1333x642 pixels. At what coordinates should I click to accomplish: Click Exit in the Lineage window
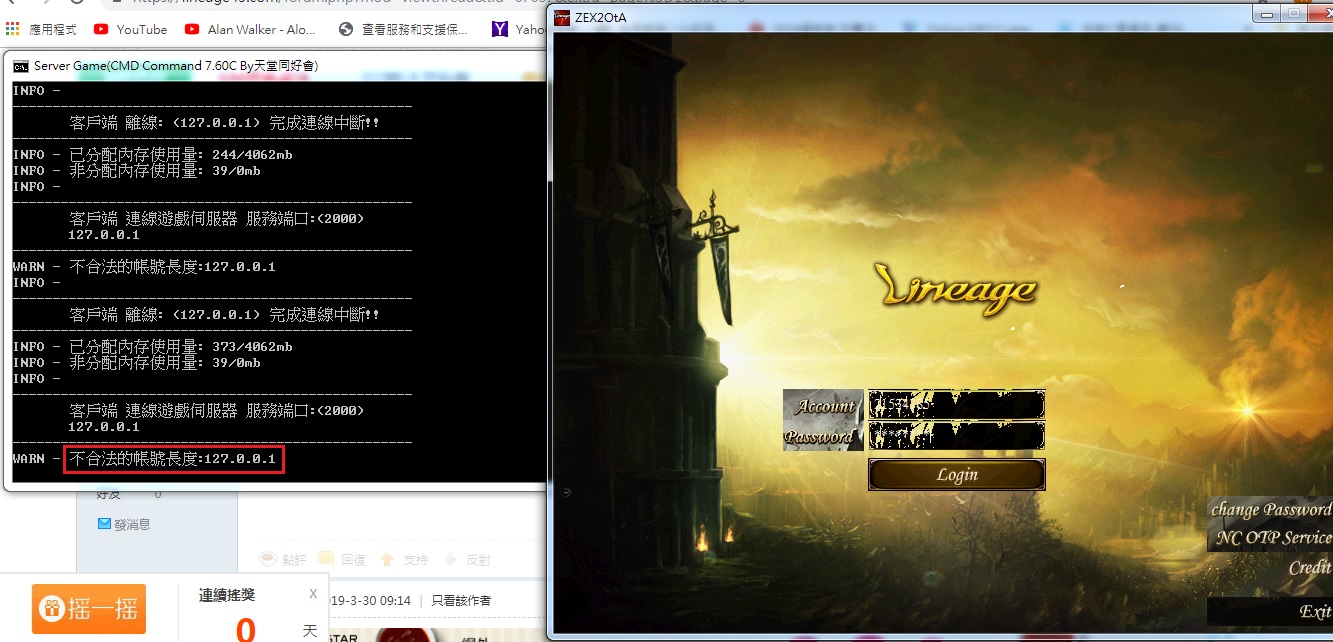click(1314, 612)
